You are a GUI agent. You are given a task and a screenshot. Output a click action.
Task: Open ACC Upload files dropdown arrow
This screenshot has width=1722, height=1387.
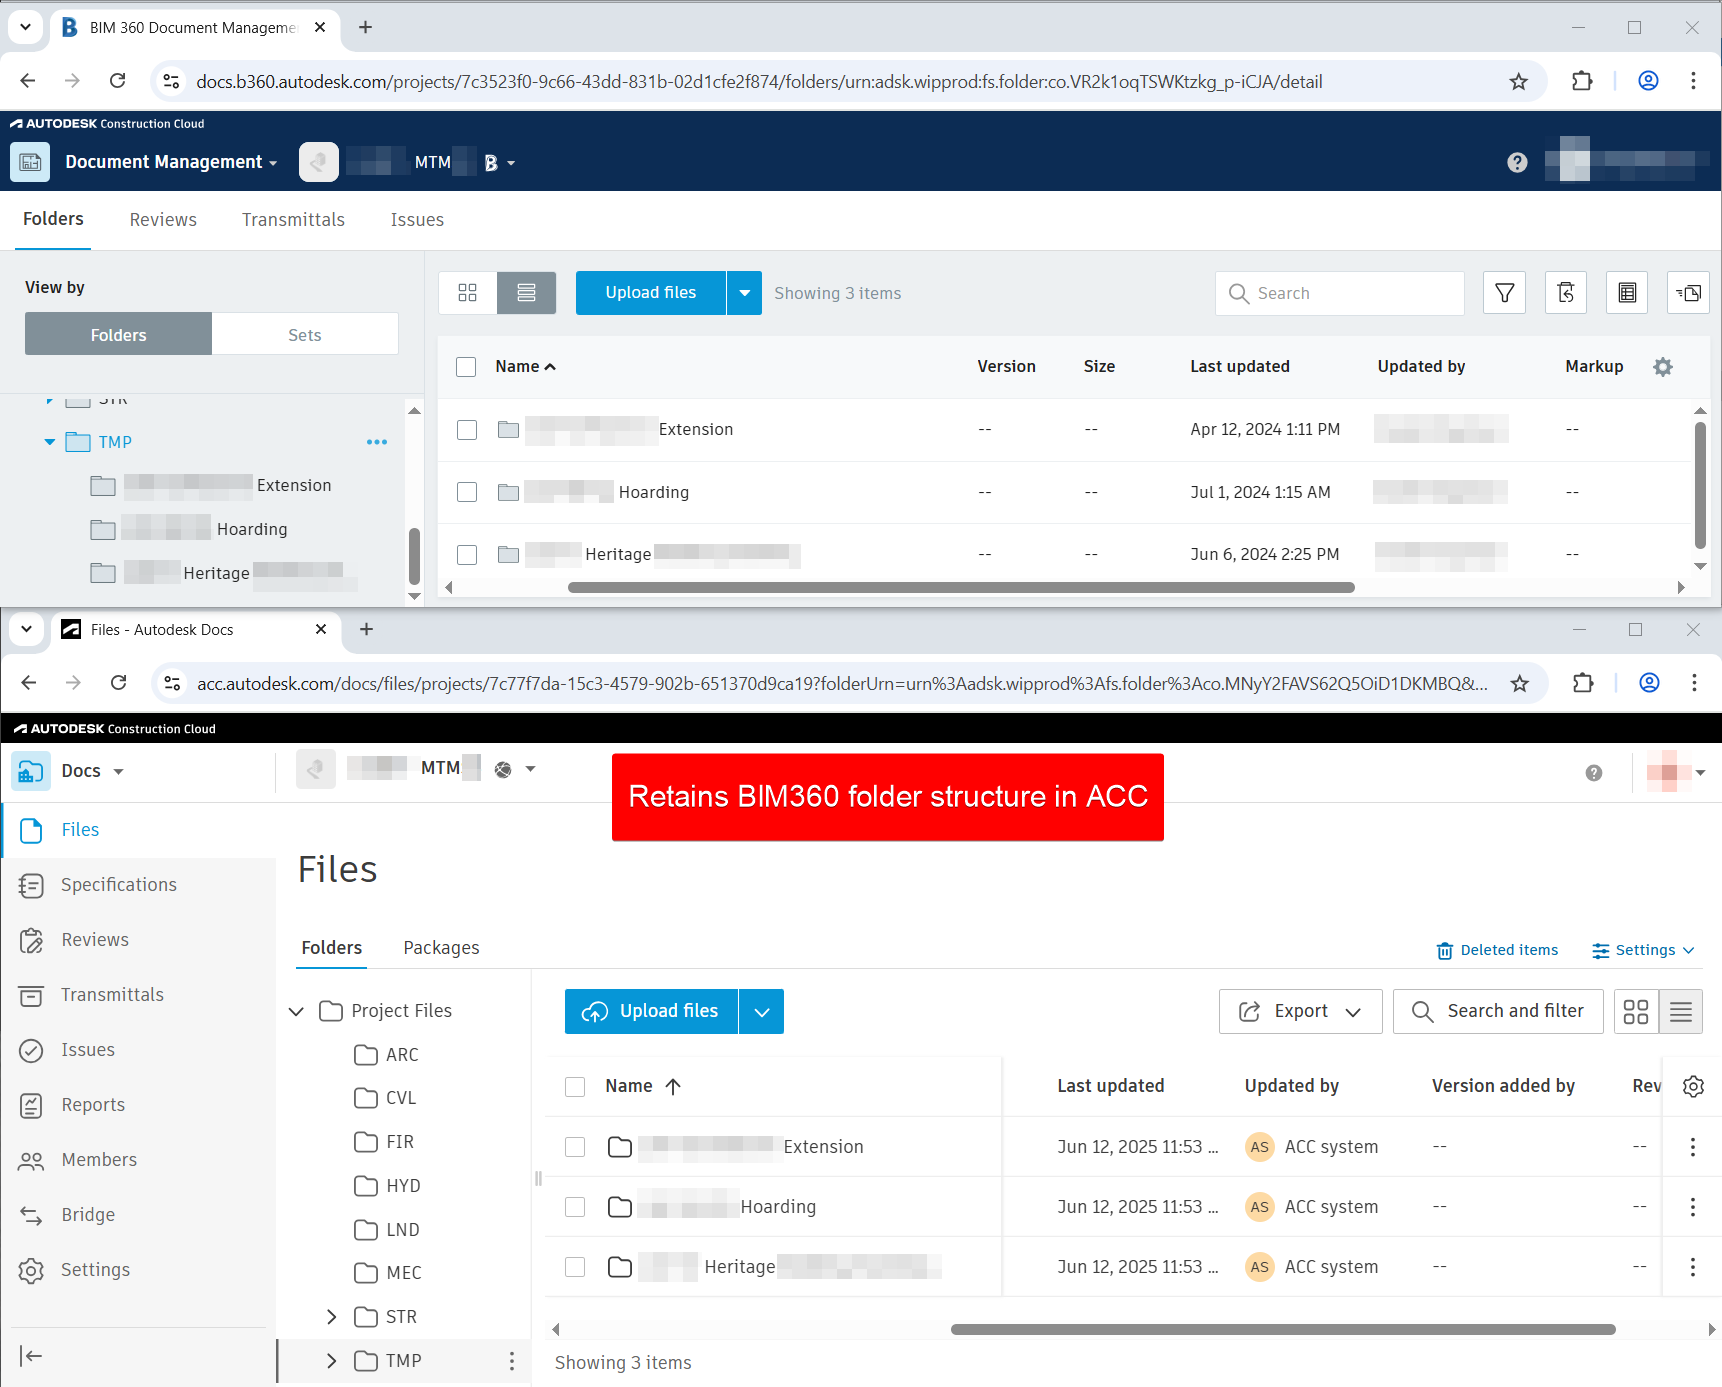(x=761, y=1012)
